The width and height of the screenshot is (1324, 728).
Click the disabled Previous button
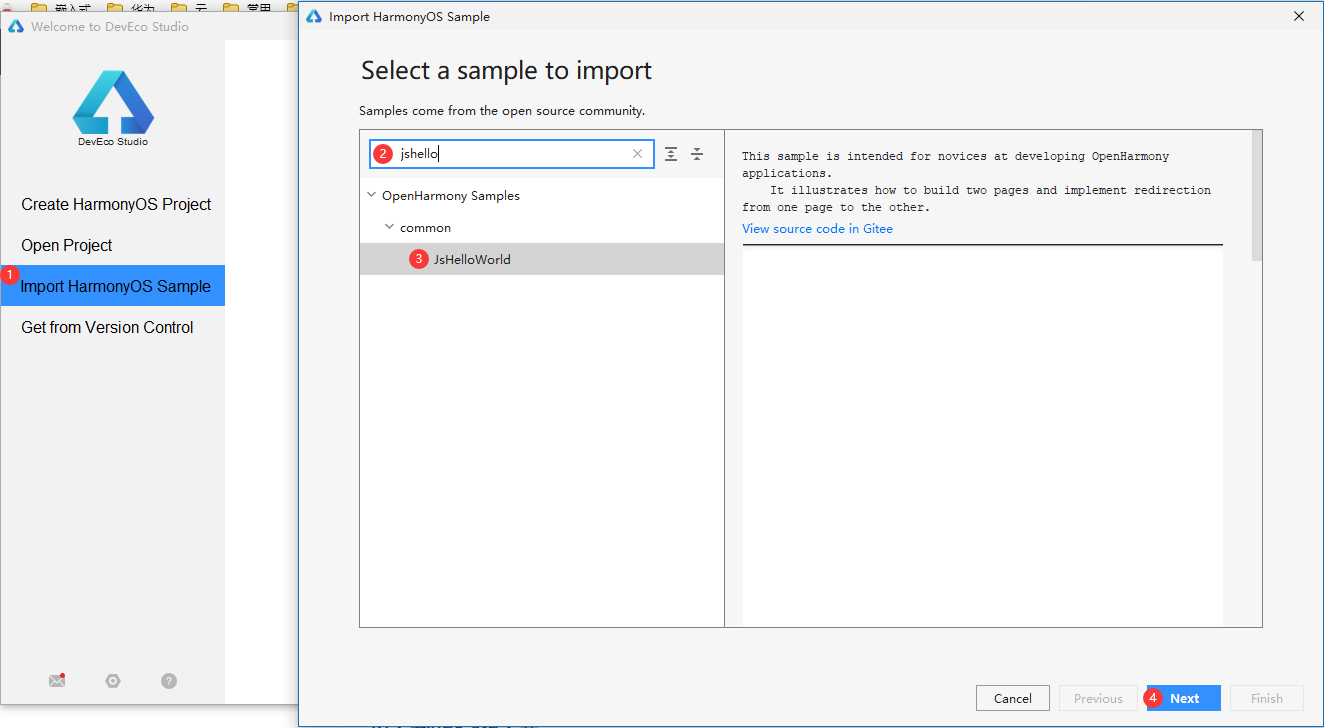[x=1098, y=698]
